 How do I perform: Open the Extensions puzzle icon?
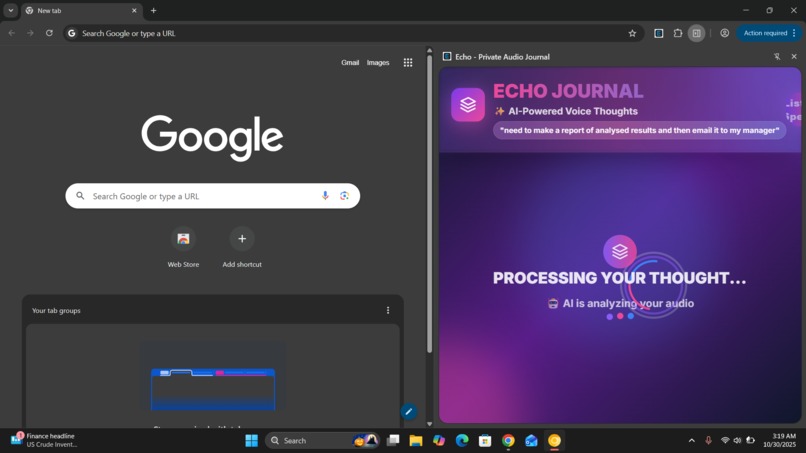677,33
